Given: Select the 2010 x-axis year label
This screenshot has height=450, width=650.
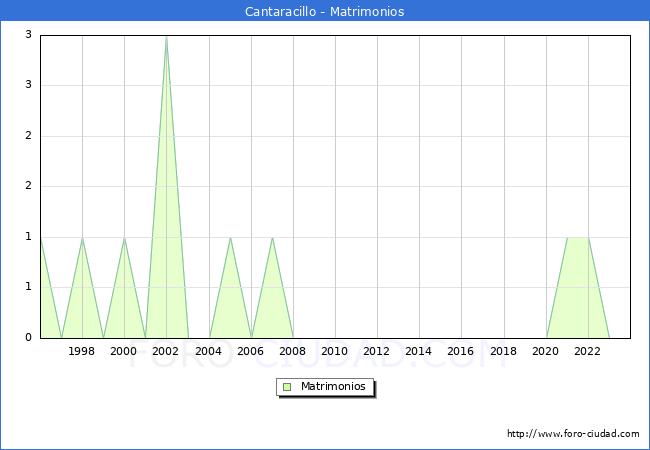Looking at the screenshot, I should (335, 351).
